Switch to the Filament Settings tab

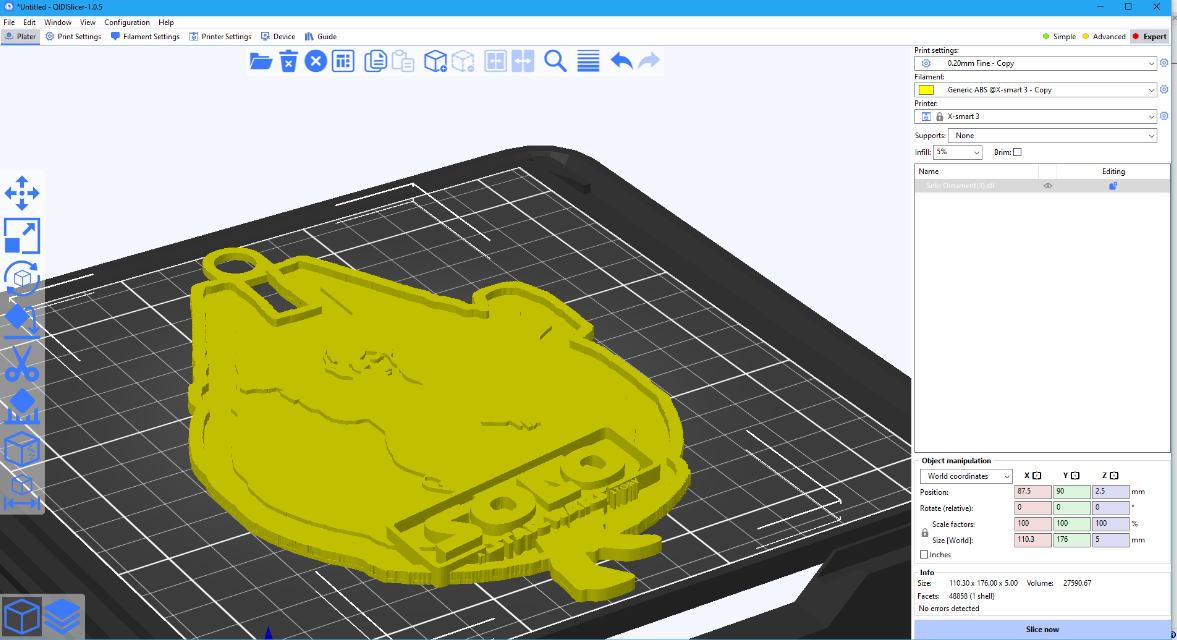pos(145,36)
